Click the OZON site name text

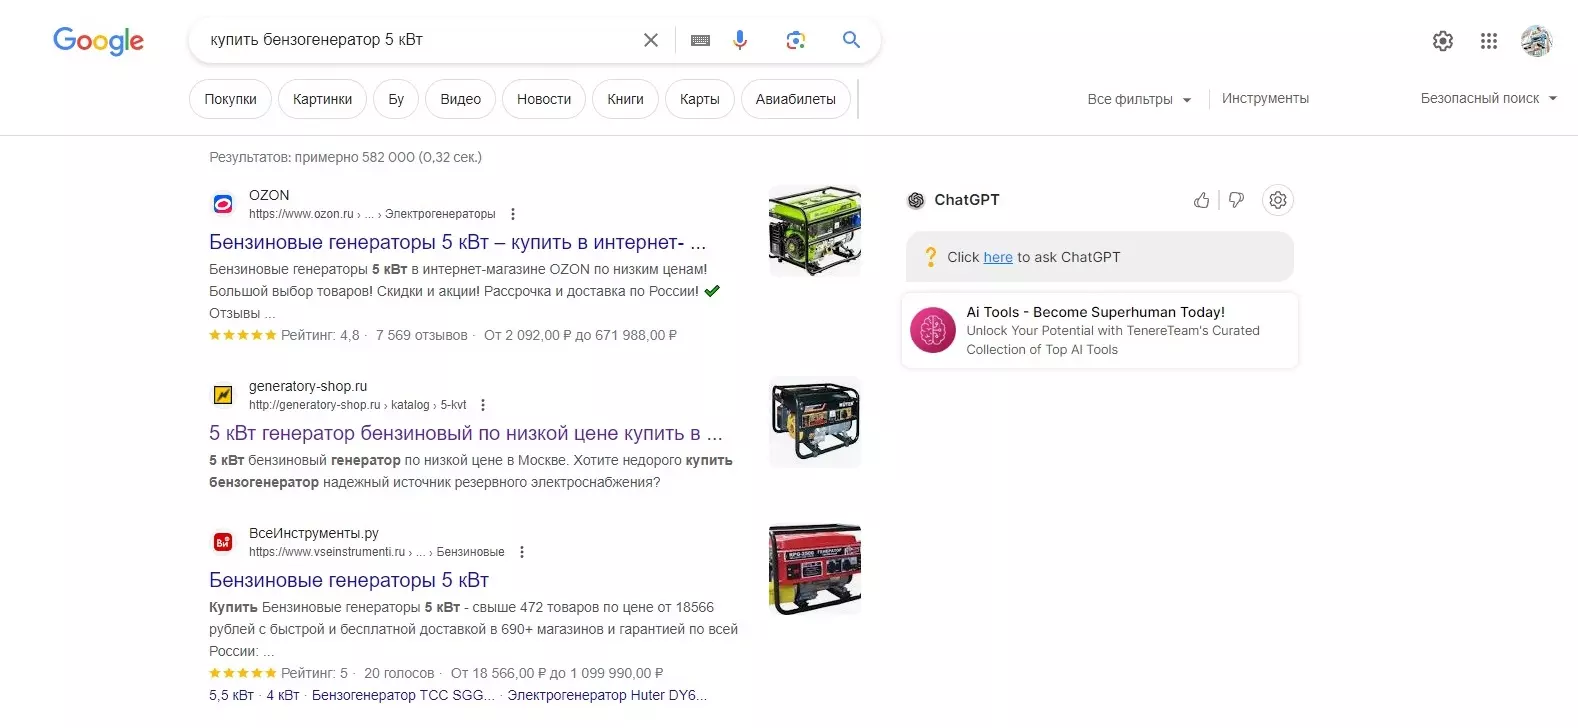pos(269,195)
